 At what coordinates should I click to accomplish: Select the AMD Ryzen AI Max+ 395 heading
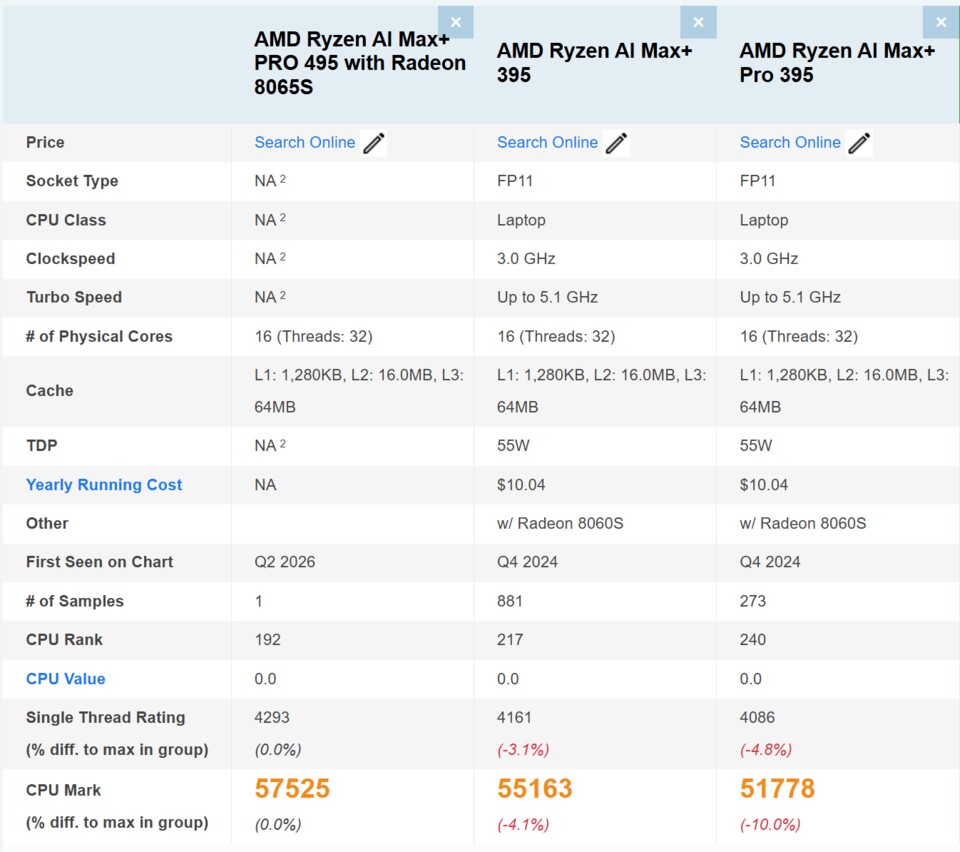click(x=594, y=63)
